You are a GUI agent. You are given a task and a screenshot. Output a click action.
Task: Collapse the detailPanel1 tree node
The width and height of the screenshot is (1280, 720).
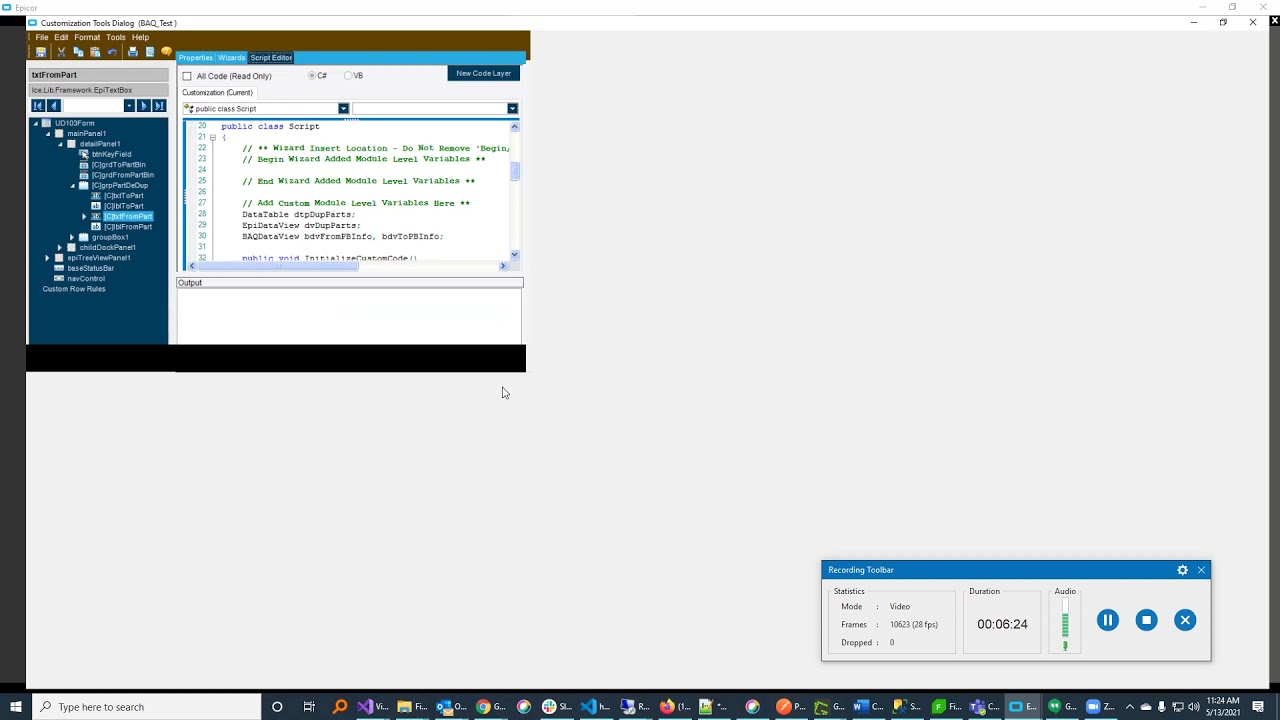tap(60, 144)
